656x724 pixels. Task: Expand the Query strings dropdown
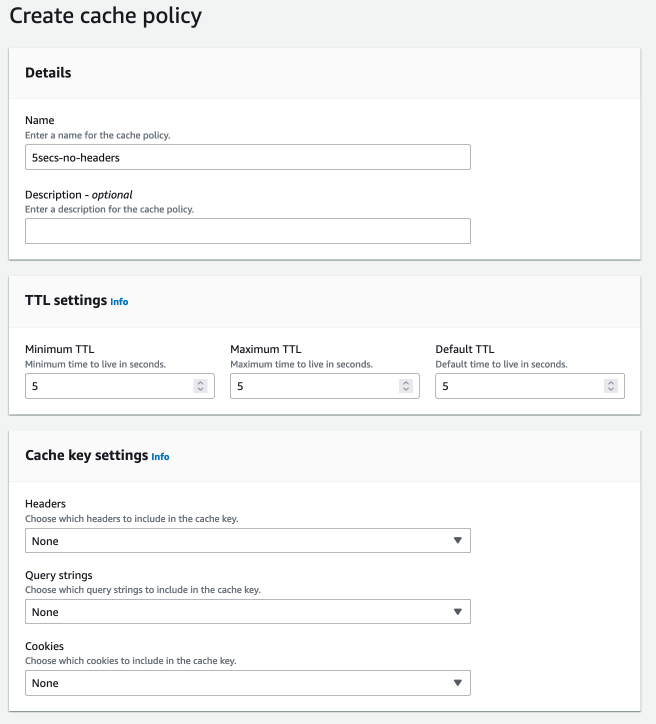[x=247, y=612]
